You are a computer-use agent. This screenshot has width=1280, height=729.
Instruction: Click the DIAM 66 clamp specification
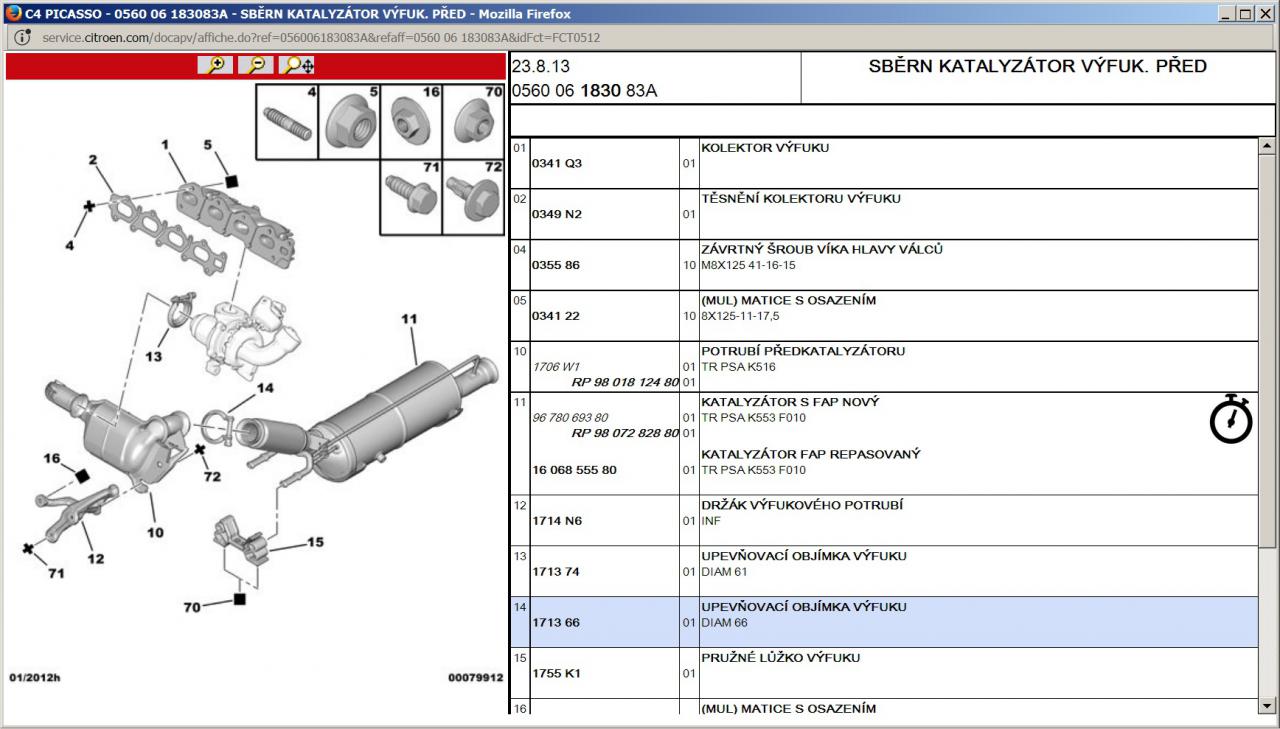coord(724,623)
